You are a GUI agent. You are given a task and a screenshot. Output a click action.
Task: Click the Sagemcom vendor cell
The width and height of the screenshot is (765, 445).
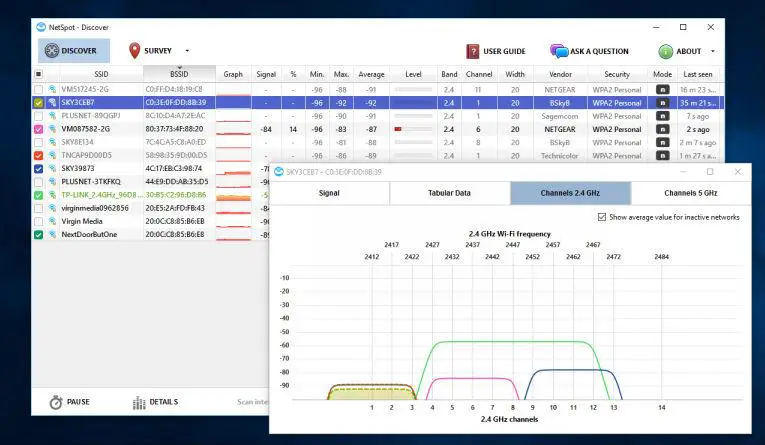coord(560,116)
